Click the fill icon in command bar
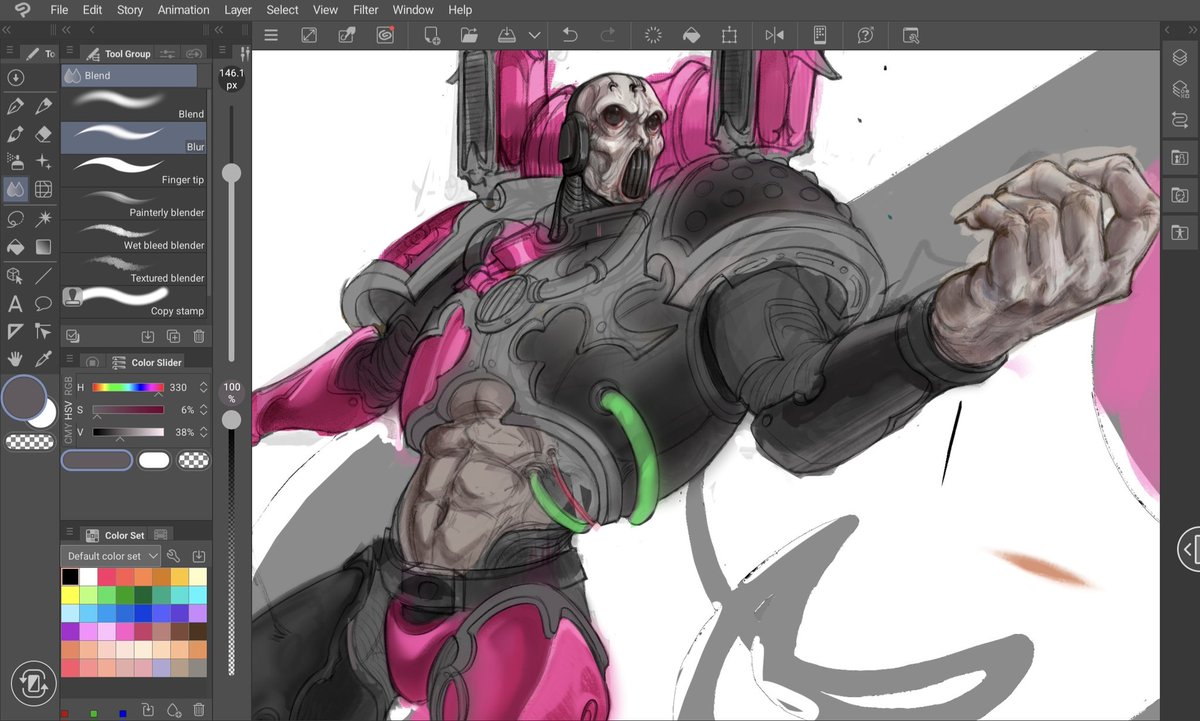Screen dimensions: 1200x721 tap(691, 35)
